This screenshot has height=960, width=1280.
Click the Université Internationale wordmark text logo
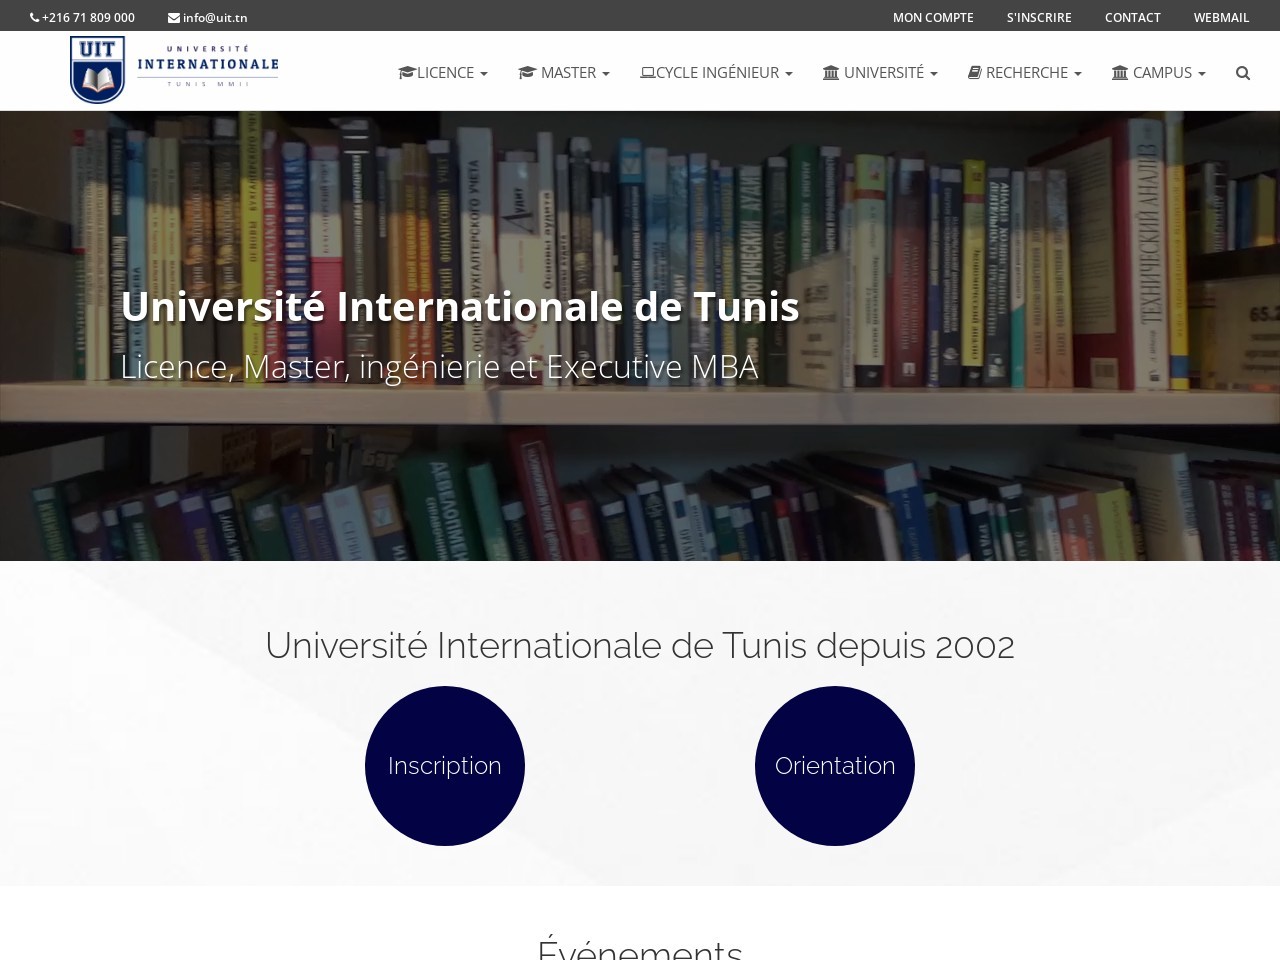click(208, 66)
